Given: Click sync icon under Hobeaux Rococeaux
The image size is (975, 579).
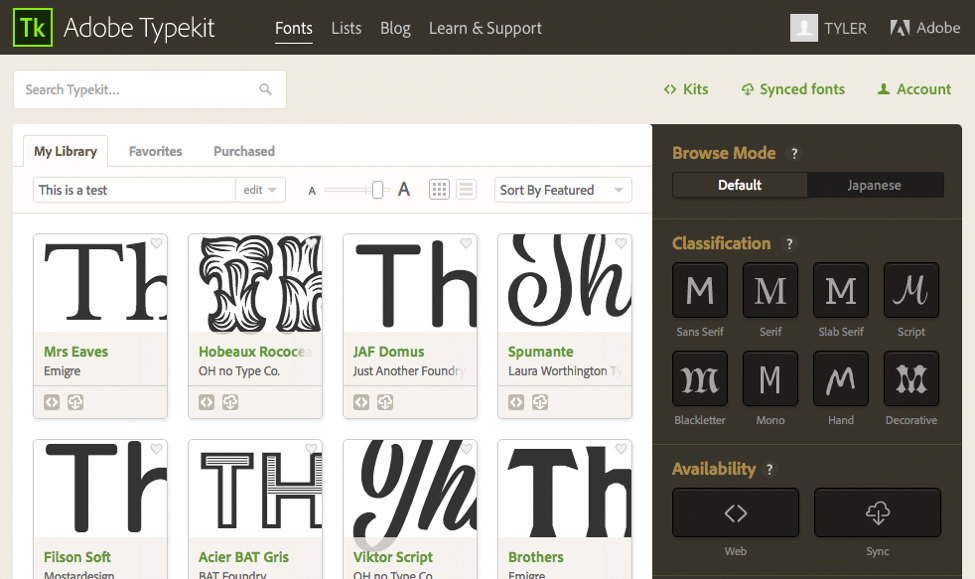Looking at the screenshot, I should point(230,402).
